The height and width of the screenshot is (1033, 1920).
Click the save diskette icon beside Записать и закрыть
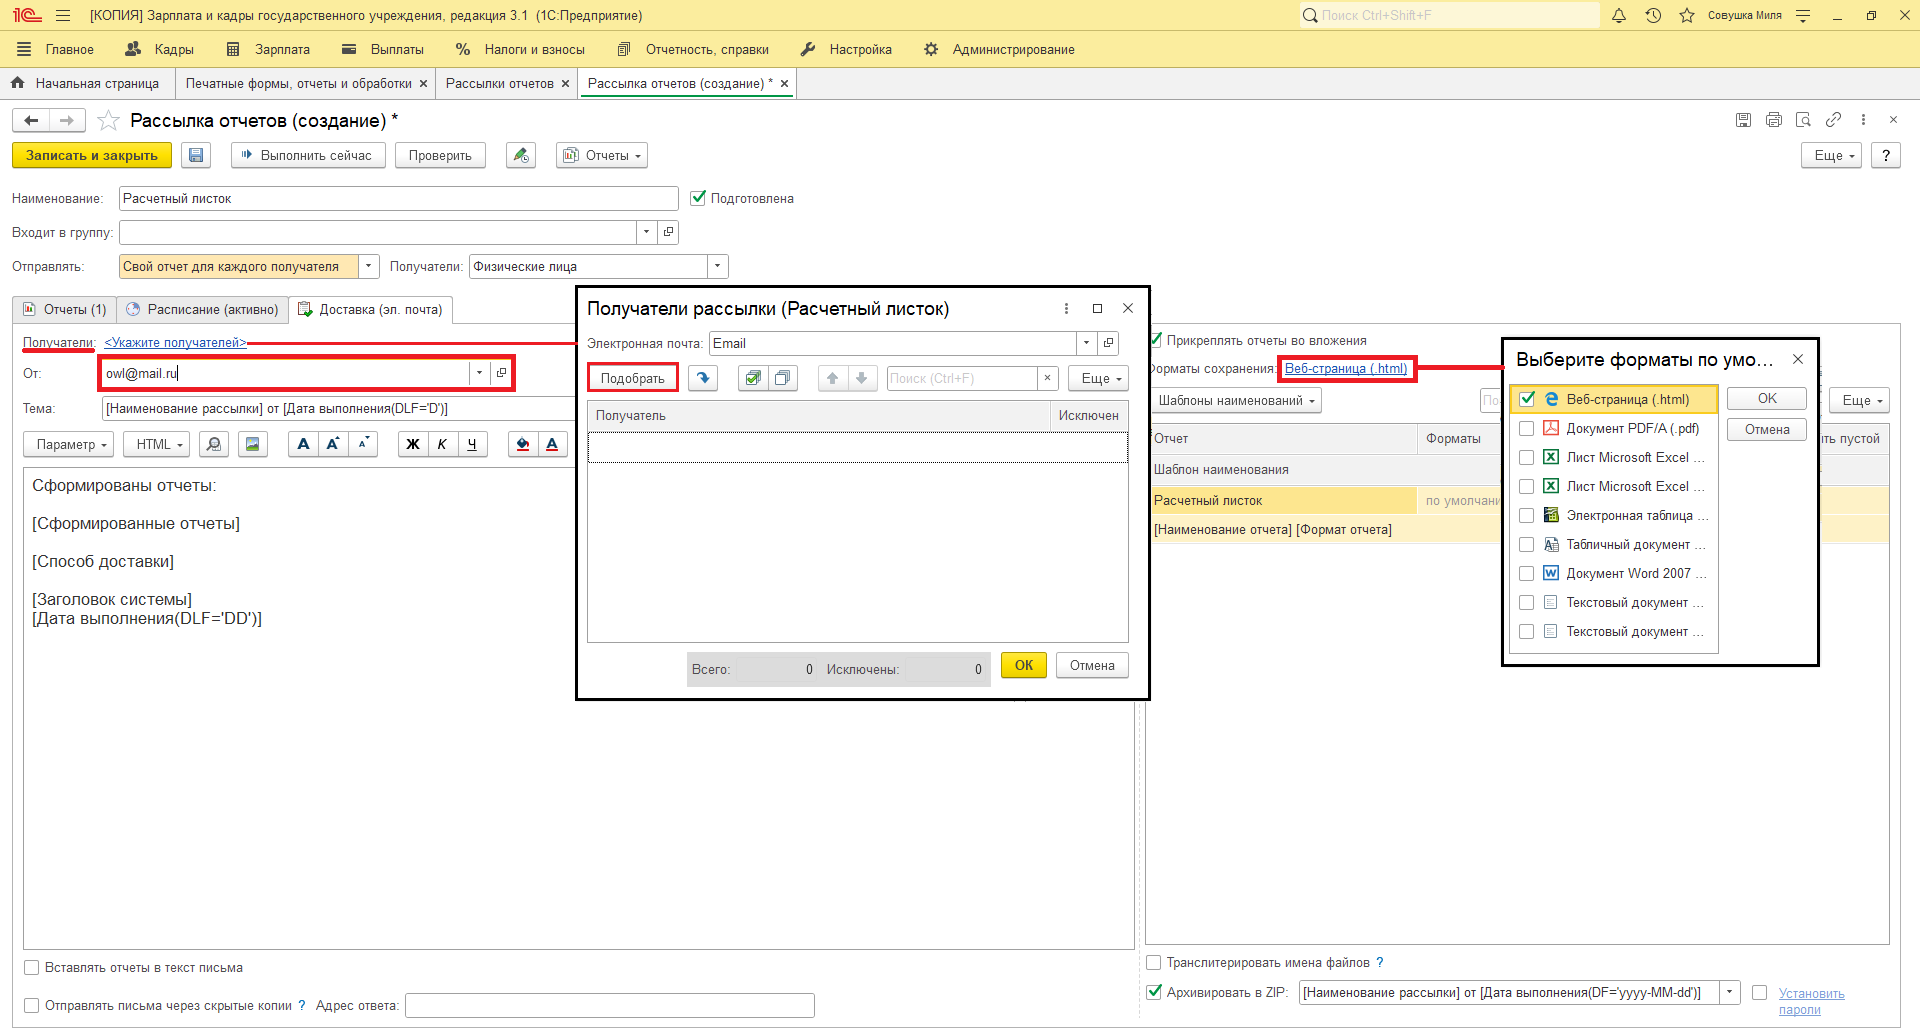[x=196, y=155]
